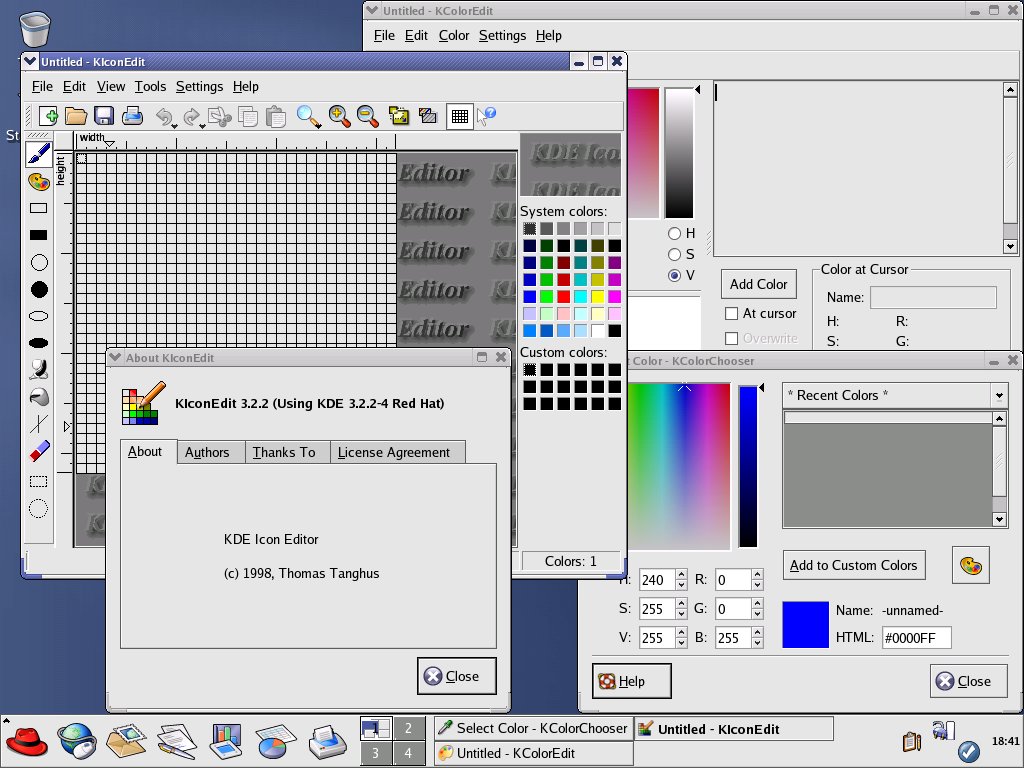Click the zoom in magnifier icon
The height and width of the screenshot is (768, 1024).
pyautogui.click(x=339, y=116)
